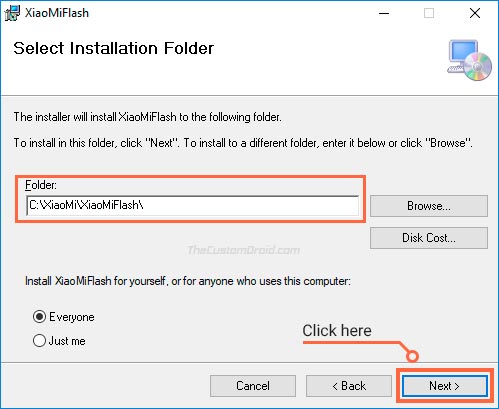Click the orange circle annotation marker
Image resolution: width=499 pixels, height=409 pixels.
pyautogui.click(x=412, y=356)
